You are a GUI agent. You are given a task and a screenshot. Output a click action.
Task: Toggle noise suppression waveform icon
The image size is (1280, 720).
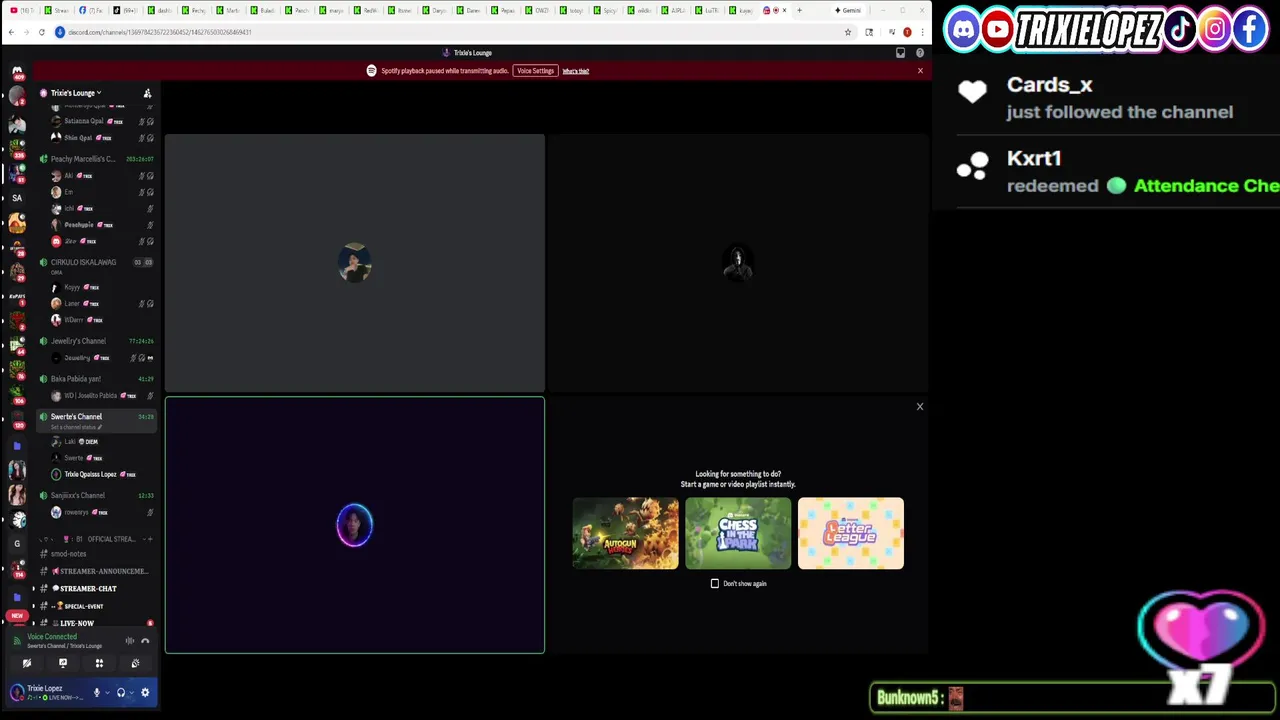point(129,641)
